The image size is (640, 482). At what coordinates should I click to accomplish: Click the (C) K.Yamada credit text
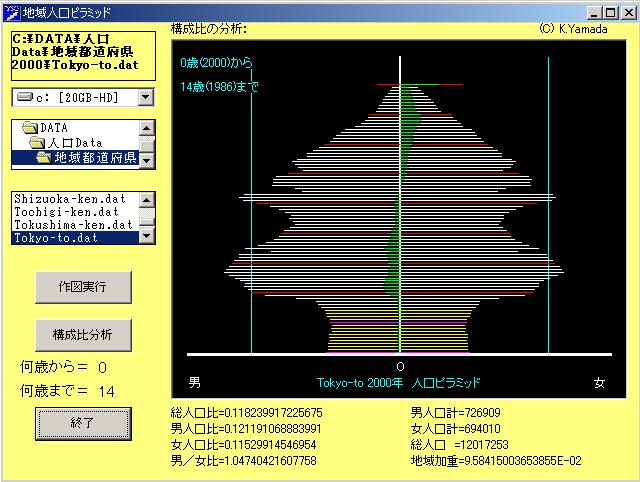tap(573, 29)
